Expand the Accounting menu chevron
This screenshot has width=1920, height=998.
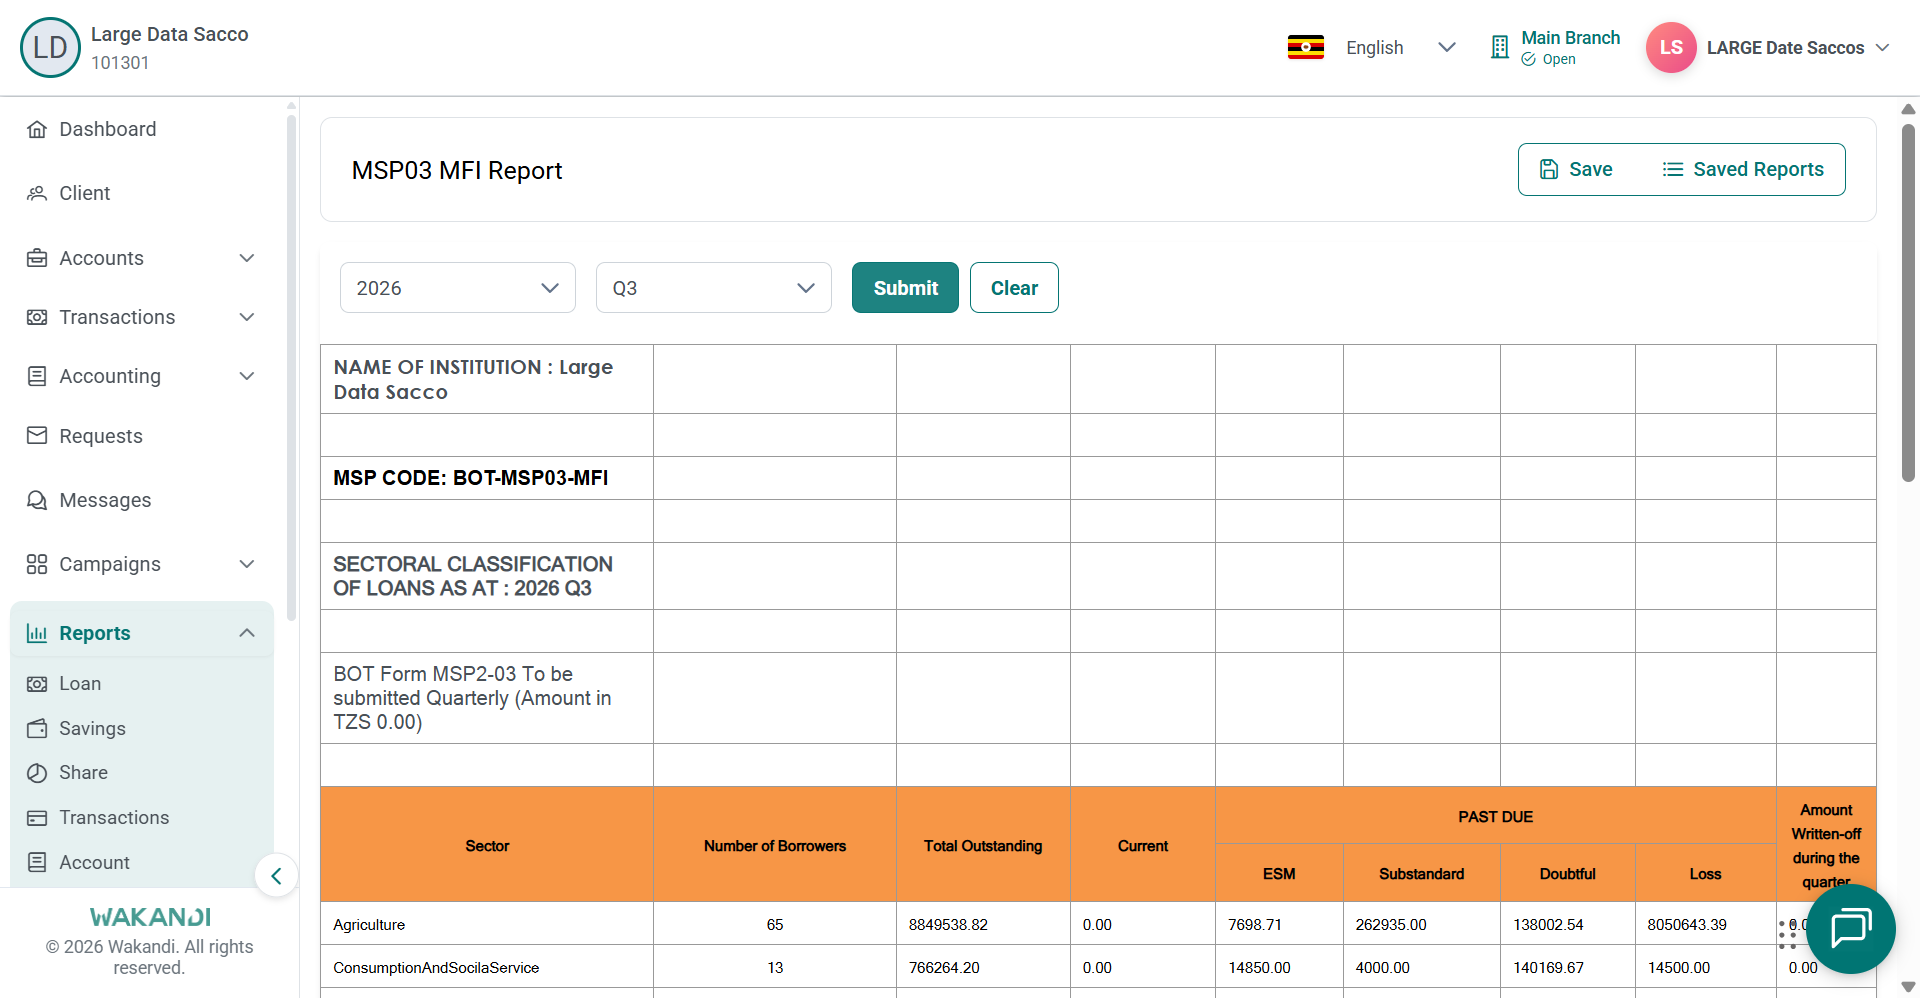[247, 376]
